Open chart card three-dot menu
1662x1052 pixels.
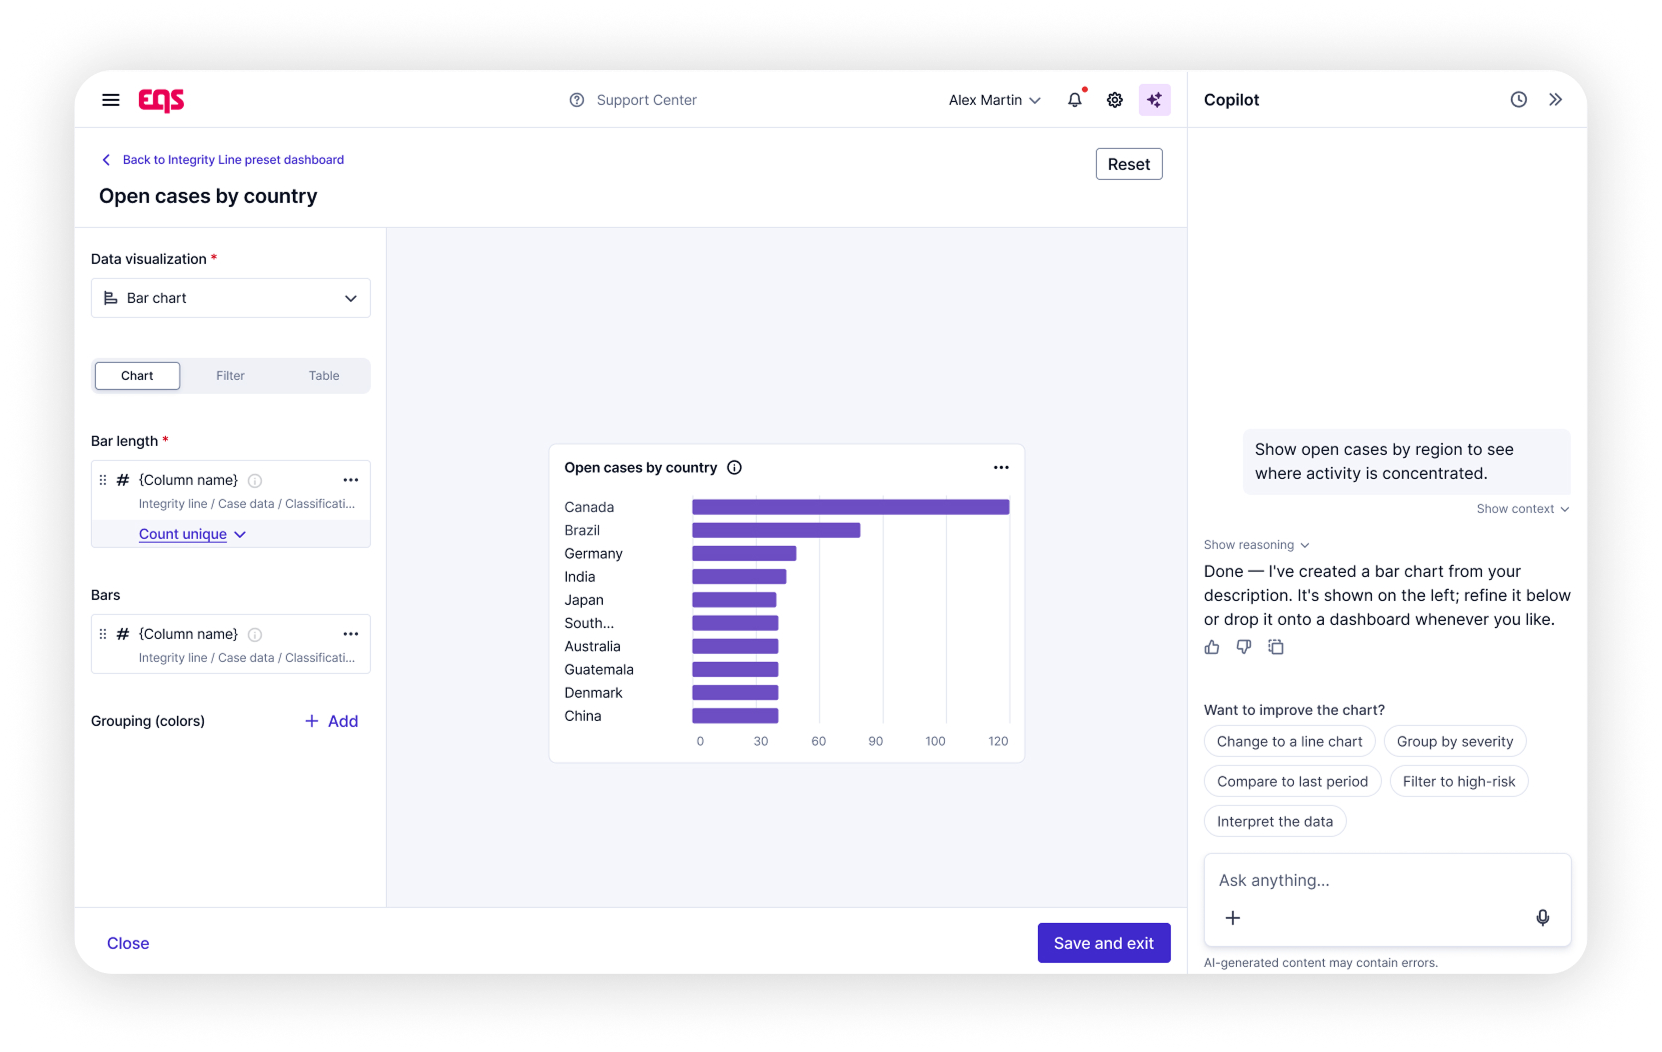click(1001, 468)
